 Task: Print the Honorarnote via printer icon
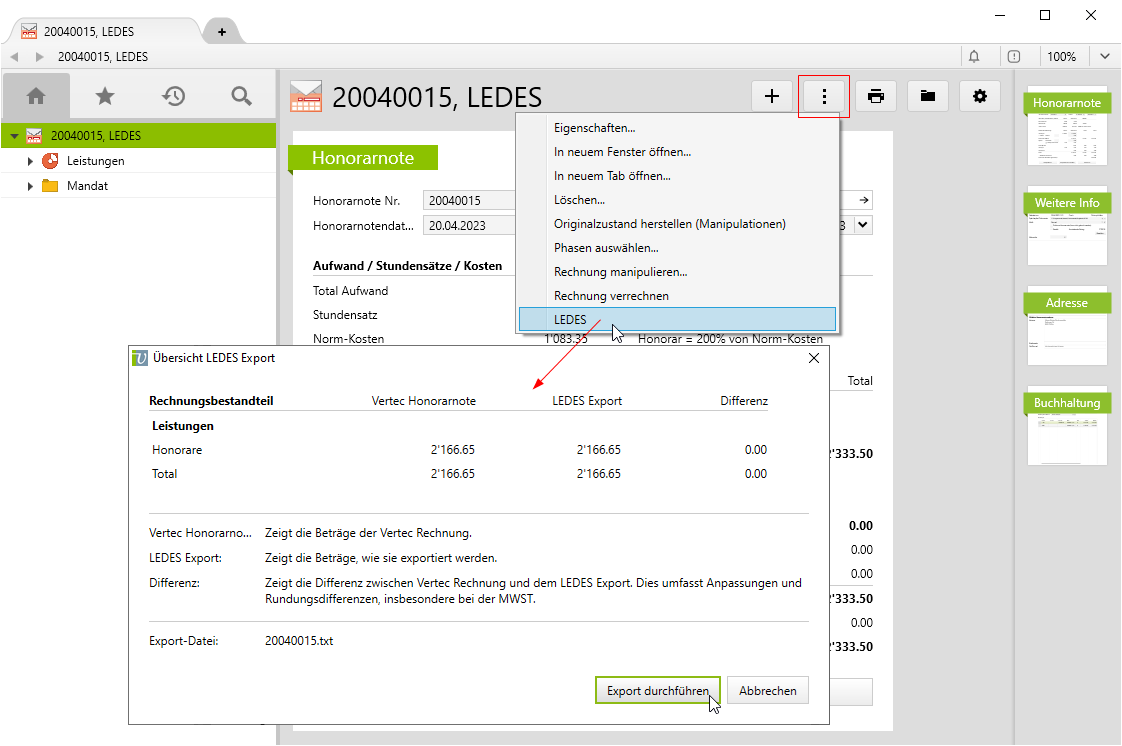(876, 95)
